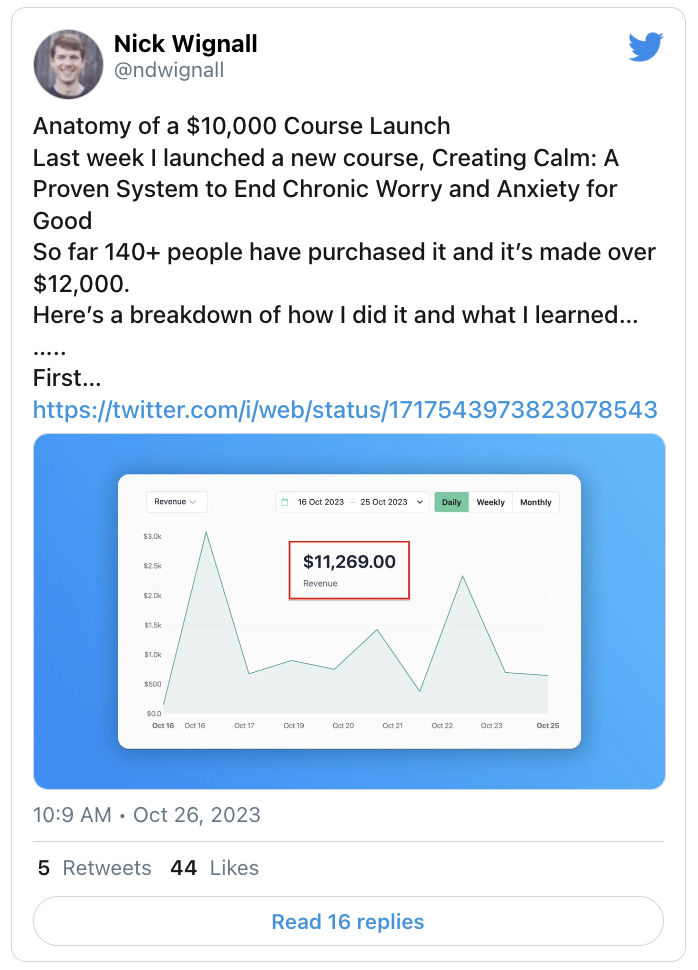
Task: Select the Daily interval toggle
Action: [x=452, y=502]
